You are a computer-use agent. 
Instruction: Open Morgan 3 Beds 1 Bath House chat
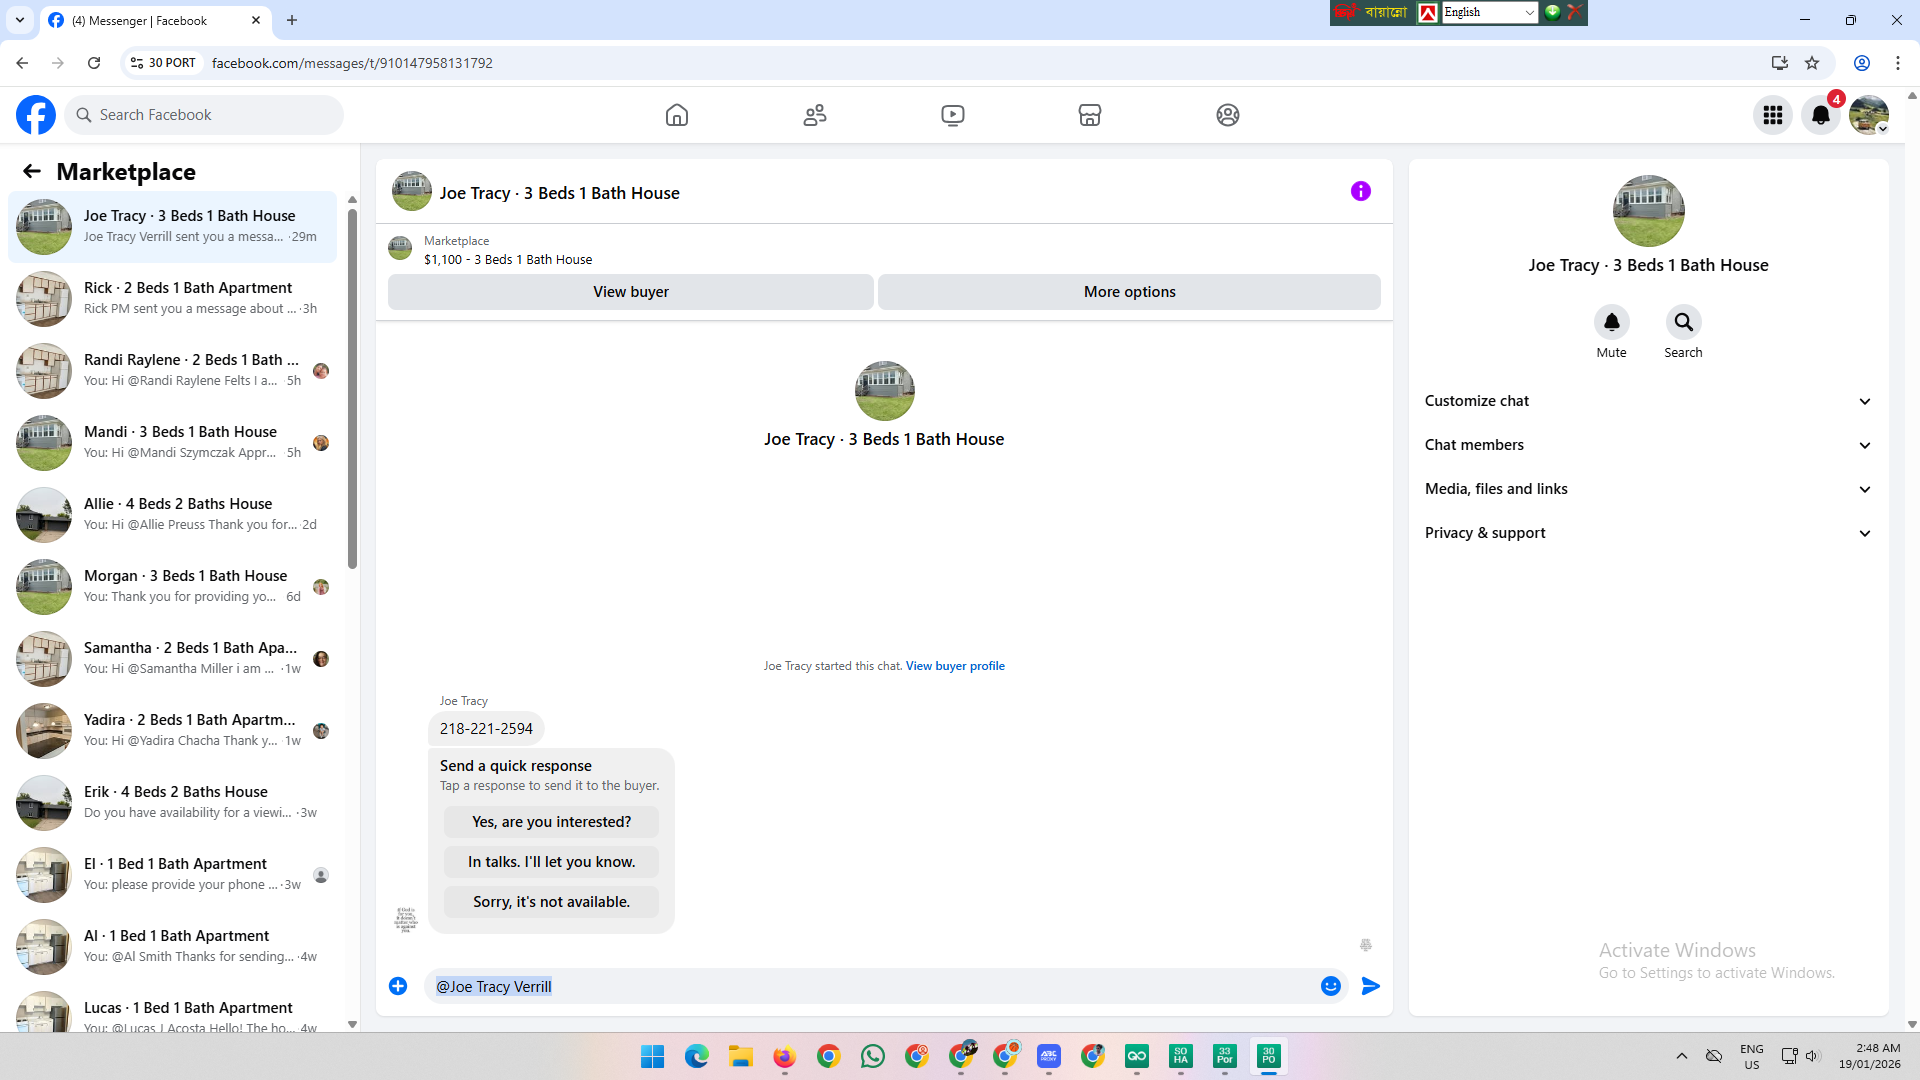pos(173,586)
